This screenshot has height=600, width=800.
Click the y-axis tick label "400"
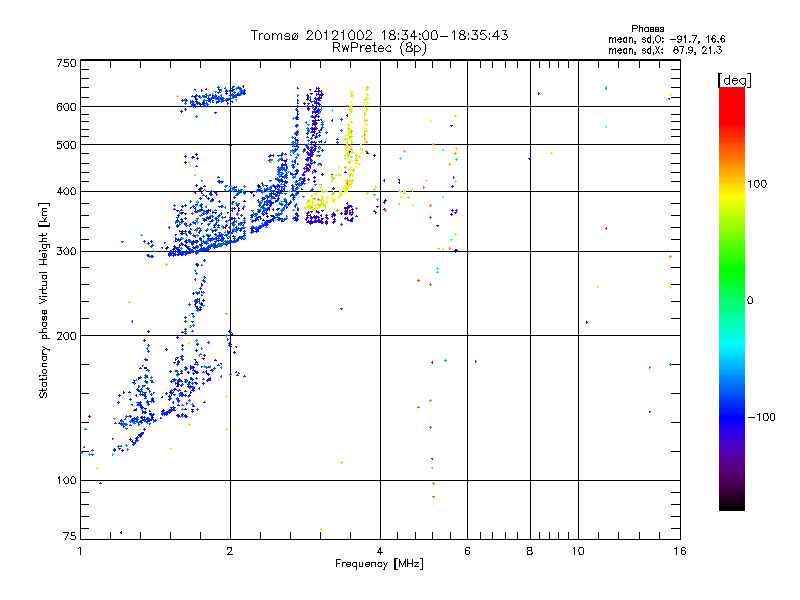point(66,191)
